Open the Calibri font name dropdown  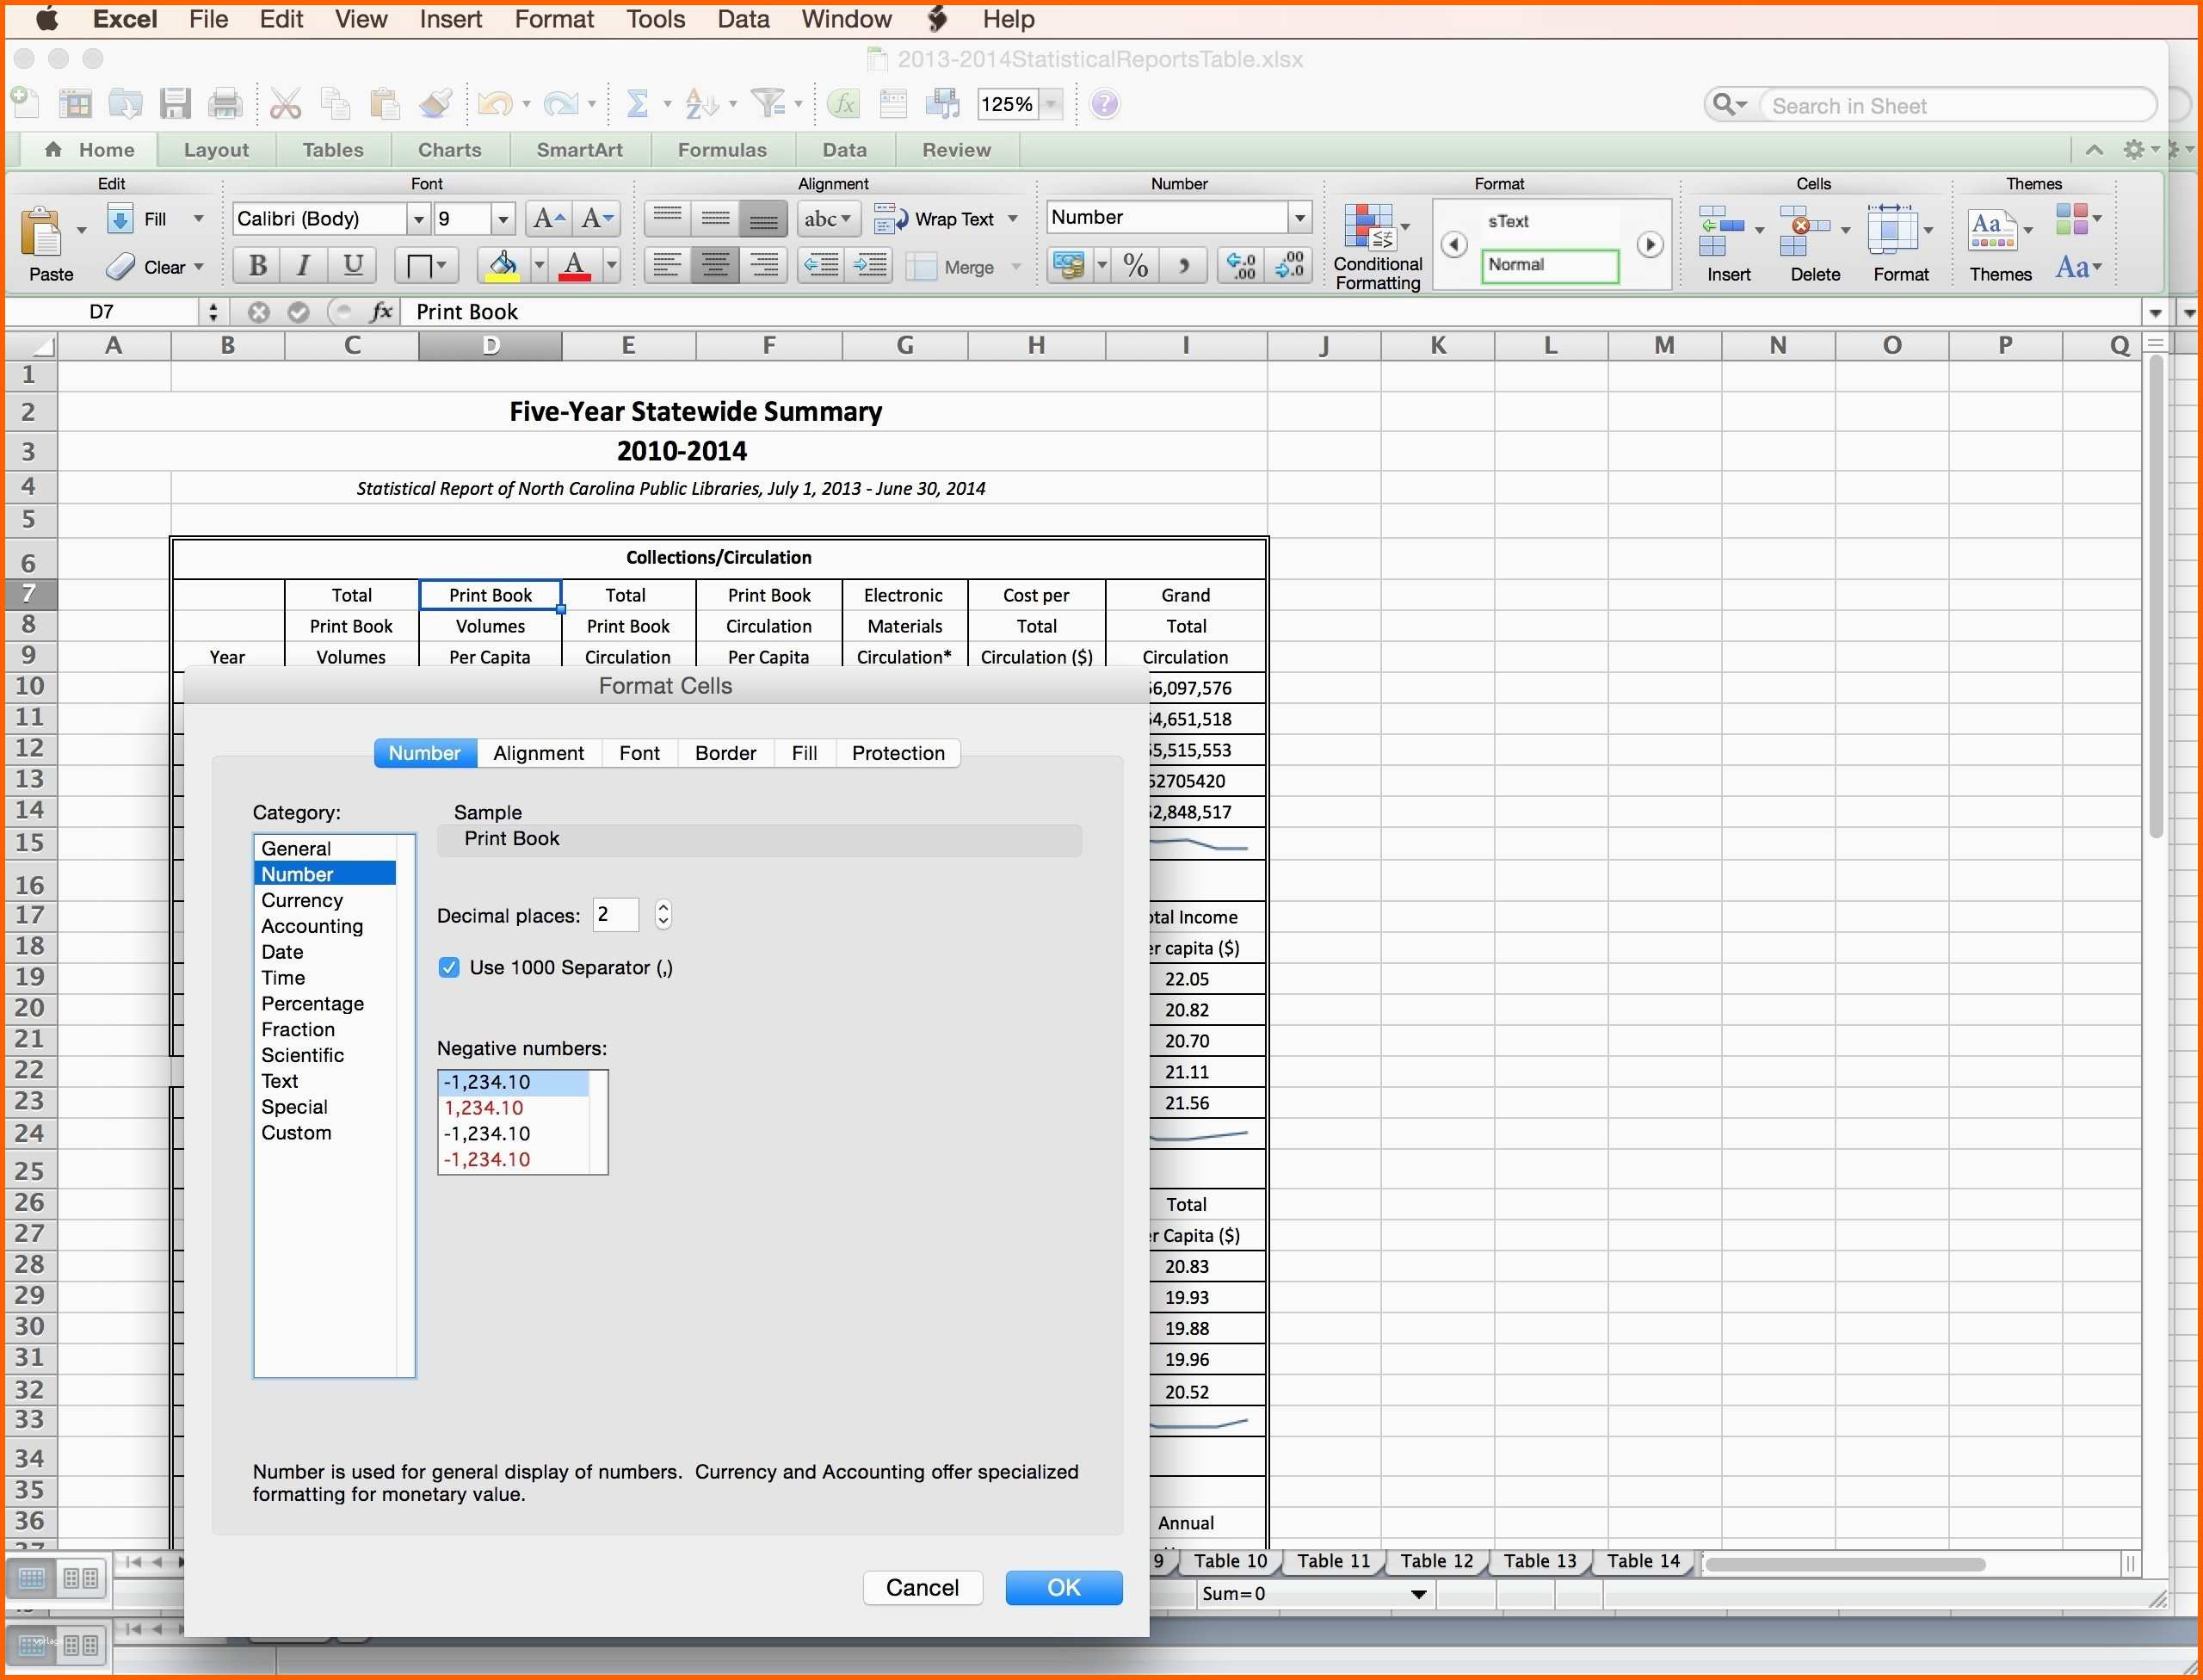pyautogui.click(x=418, y=219)
